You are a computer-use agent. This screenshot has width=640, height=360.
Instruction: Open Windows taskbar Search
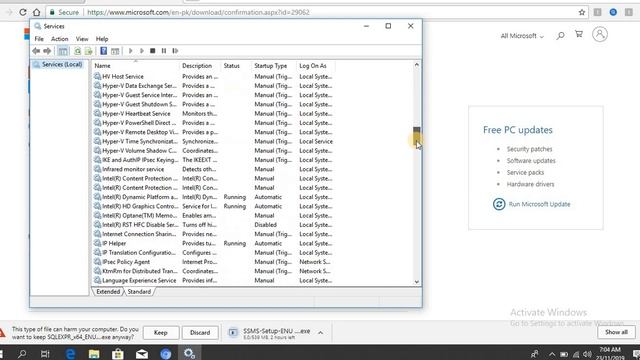coord(22,353)
